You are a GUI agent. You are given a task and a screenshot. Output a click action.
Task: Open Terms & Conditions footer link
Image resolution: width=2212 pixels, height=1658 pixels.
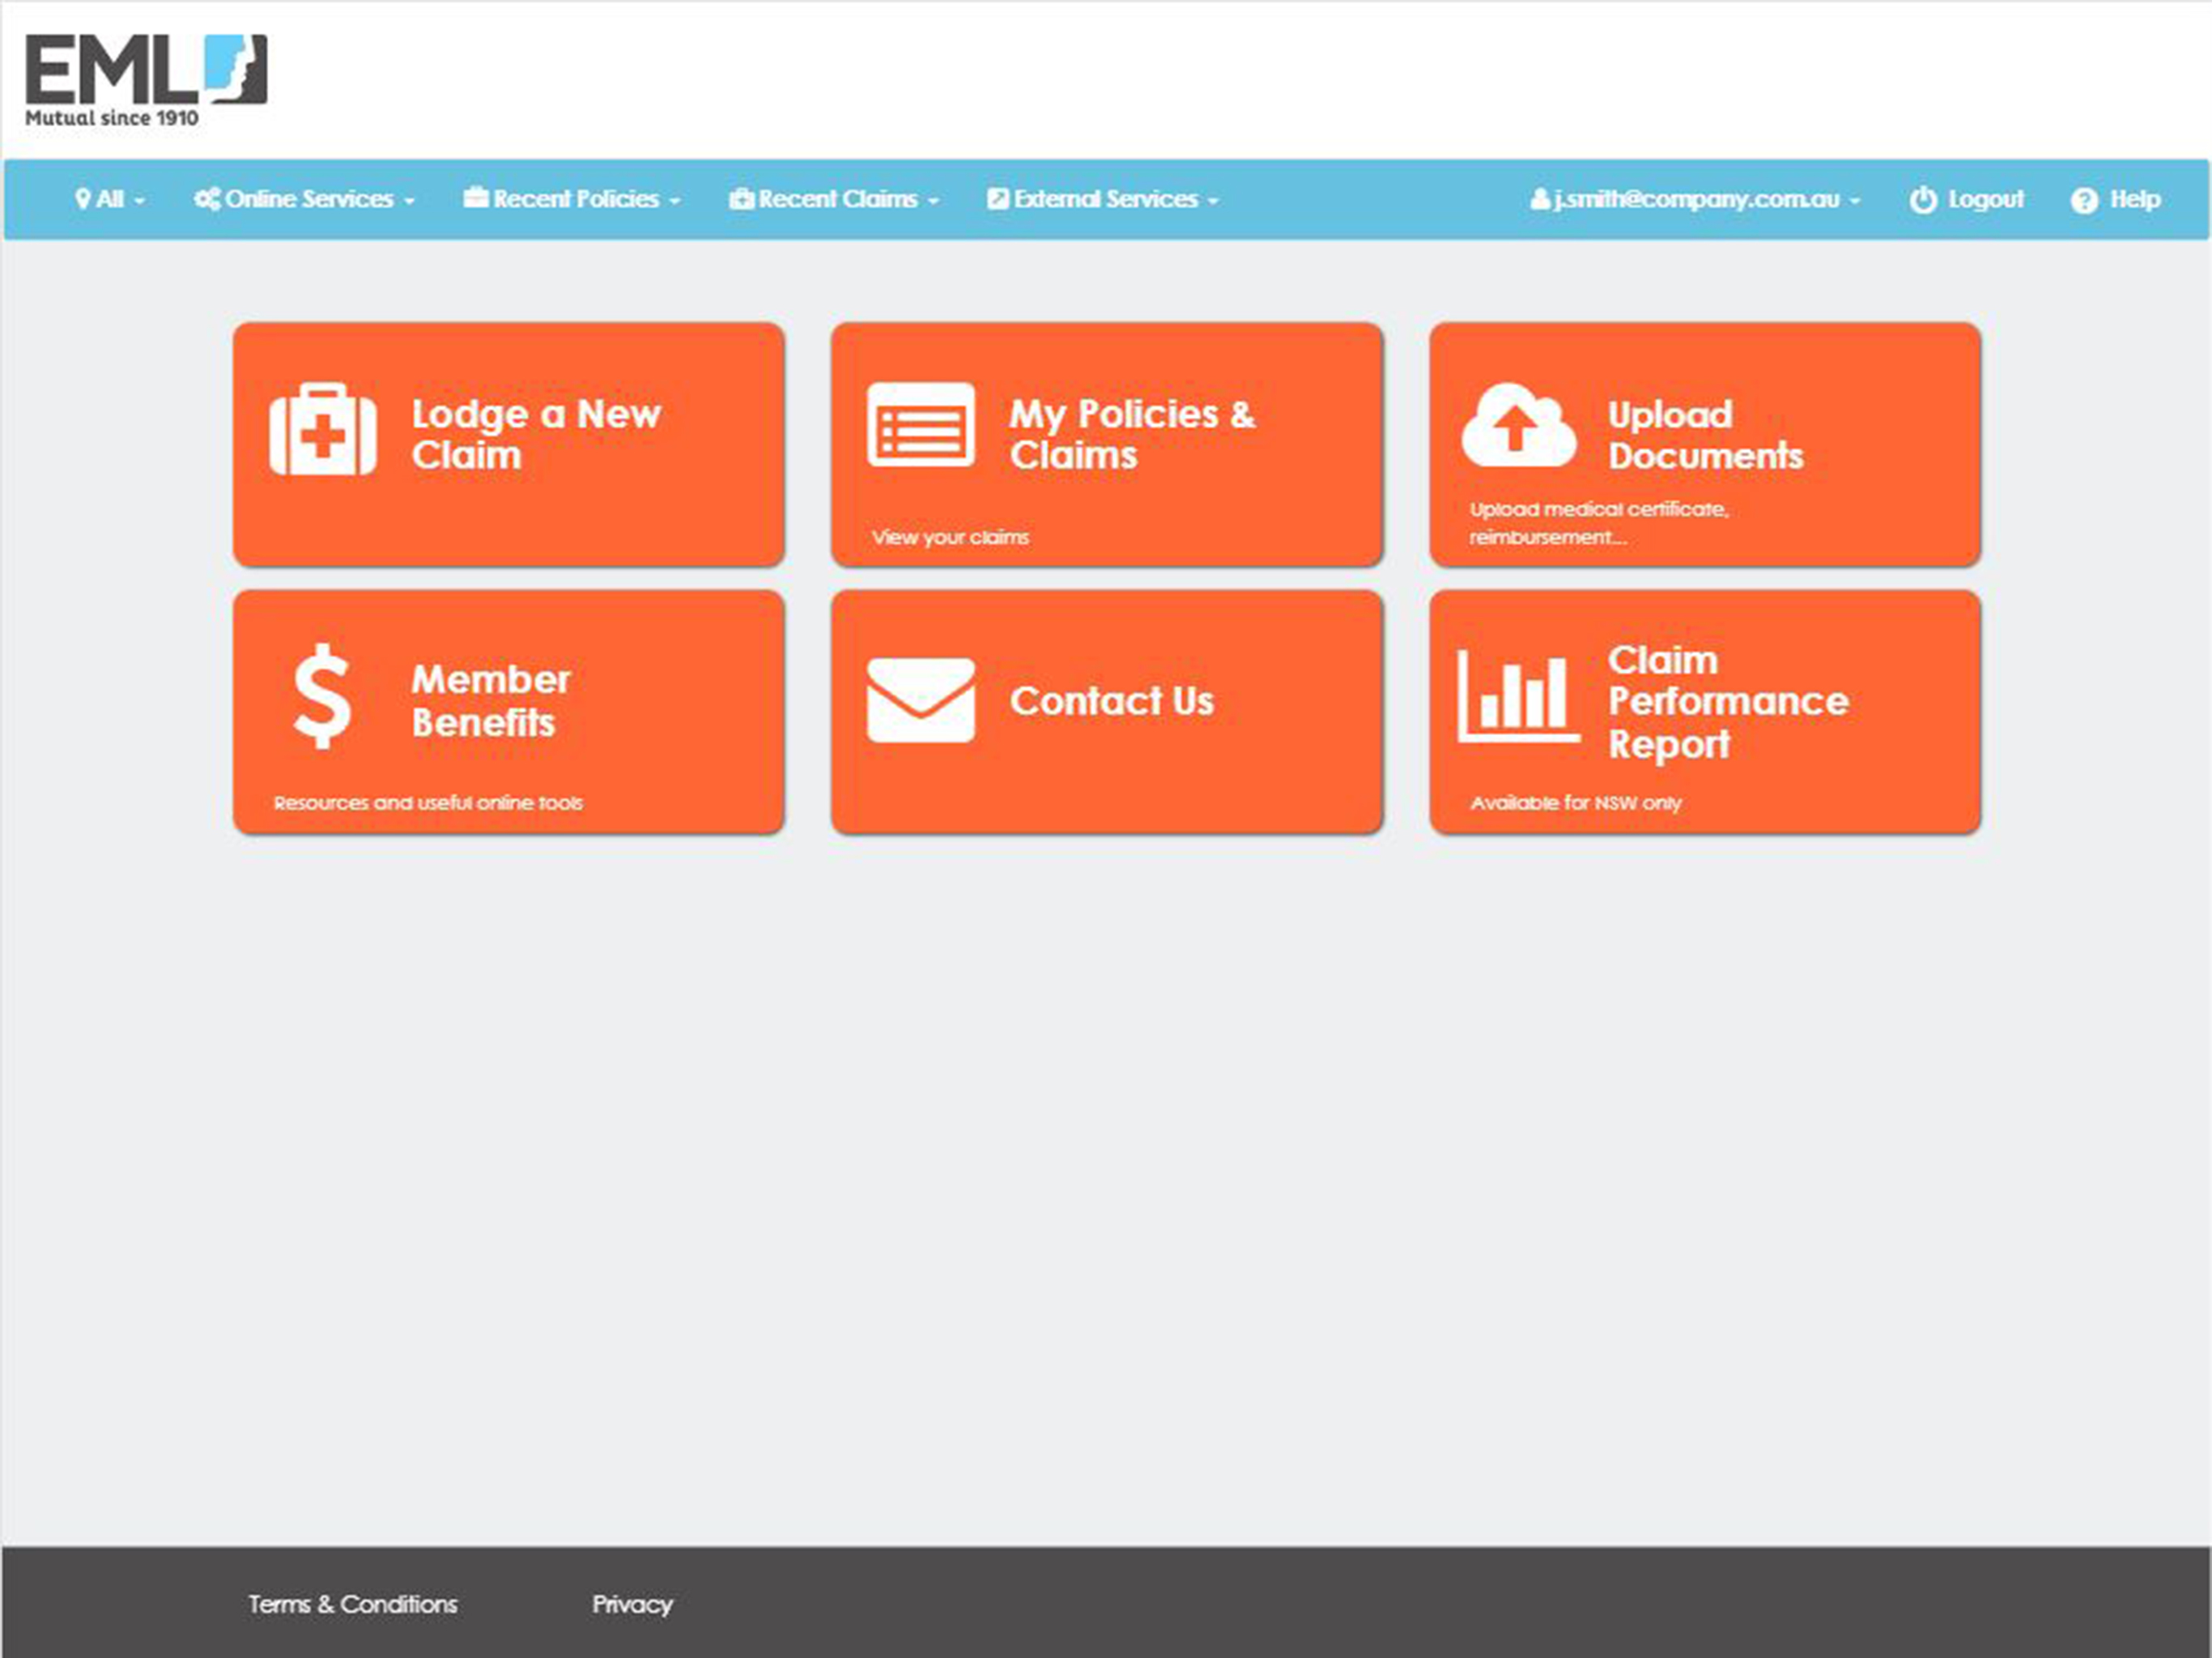[x=353, y=1604]
